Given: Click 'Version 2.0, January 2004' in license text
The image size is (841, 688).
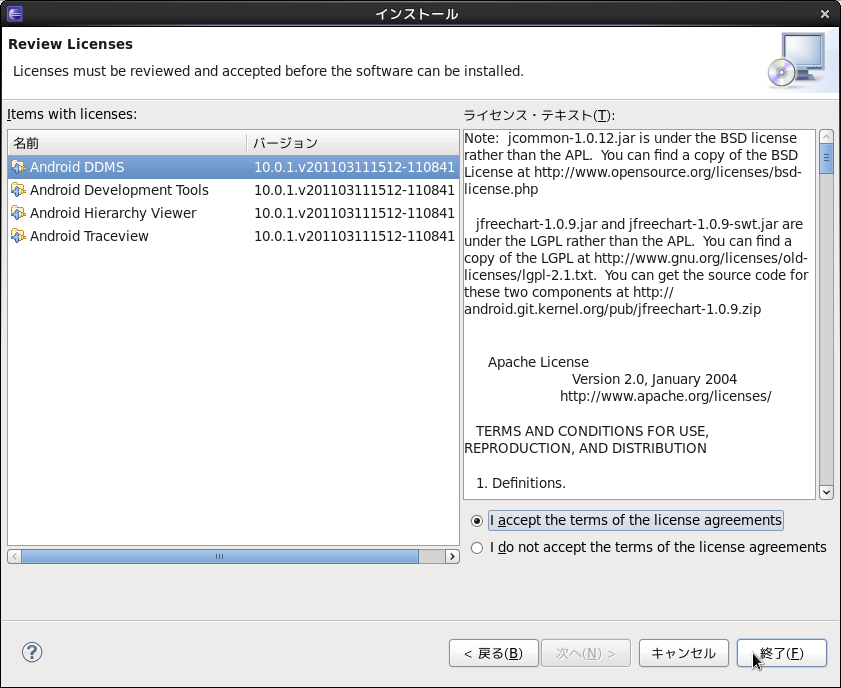Looking at the screenshot, I should [x=654, y=379].
